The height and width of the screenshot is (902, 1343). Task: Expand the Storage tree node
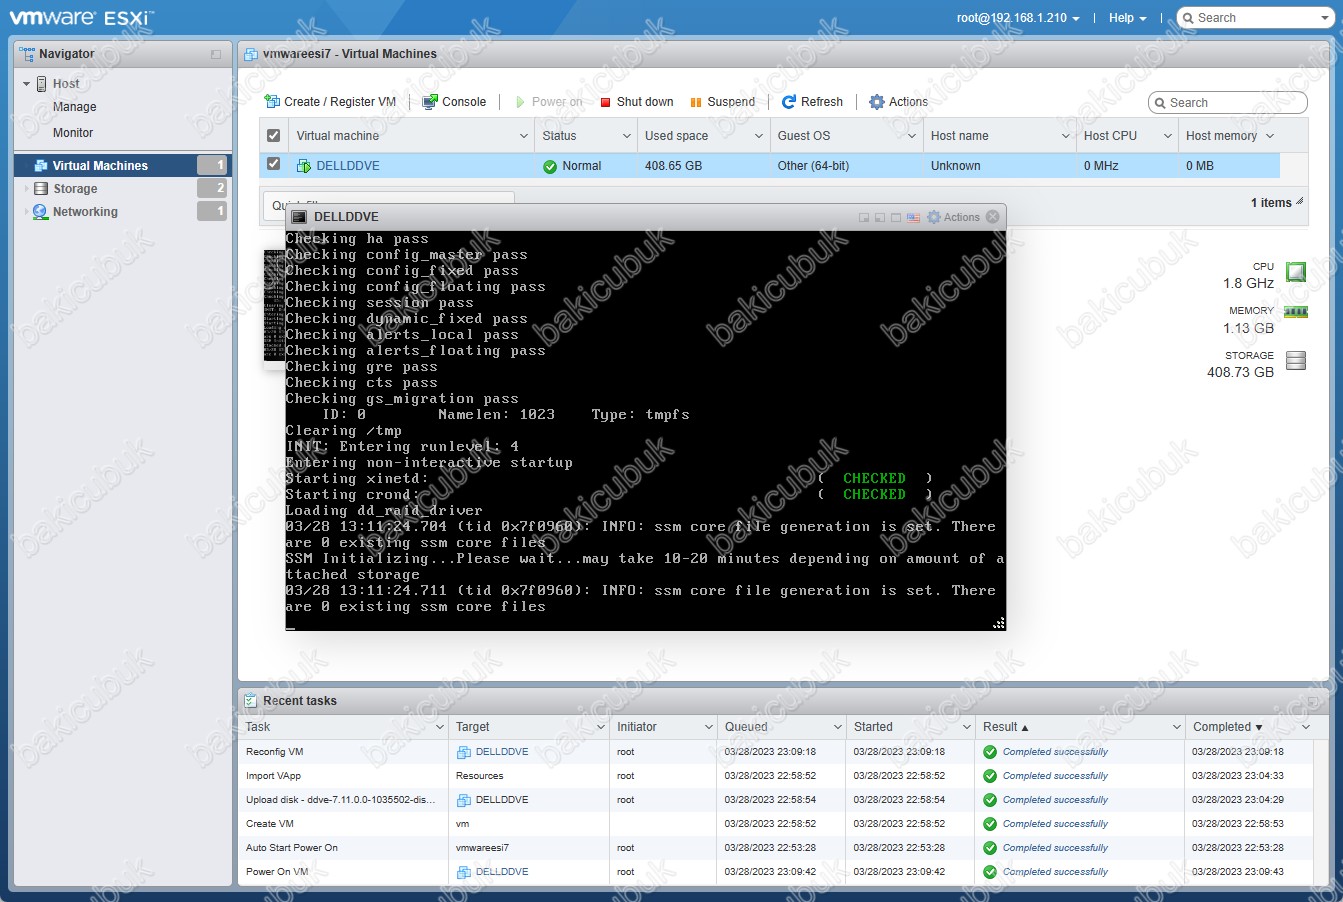point(27,189)
